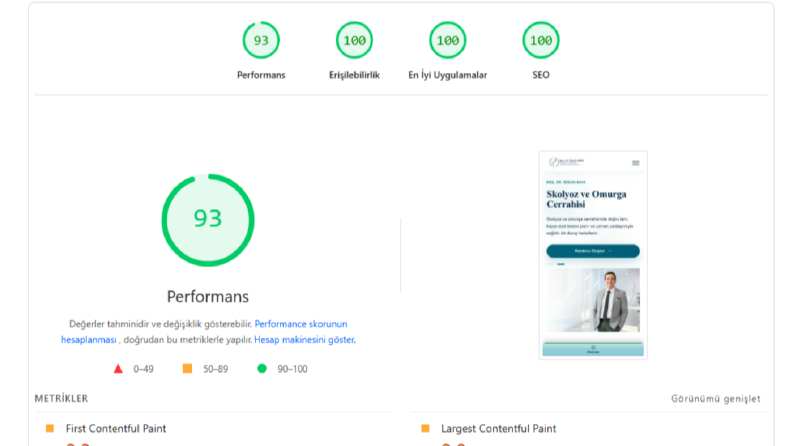Click the site logo in preview header

[x=566, y=162]
